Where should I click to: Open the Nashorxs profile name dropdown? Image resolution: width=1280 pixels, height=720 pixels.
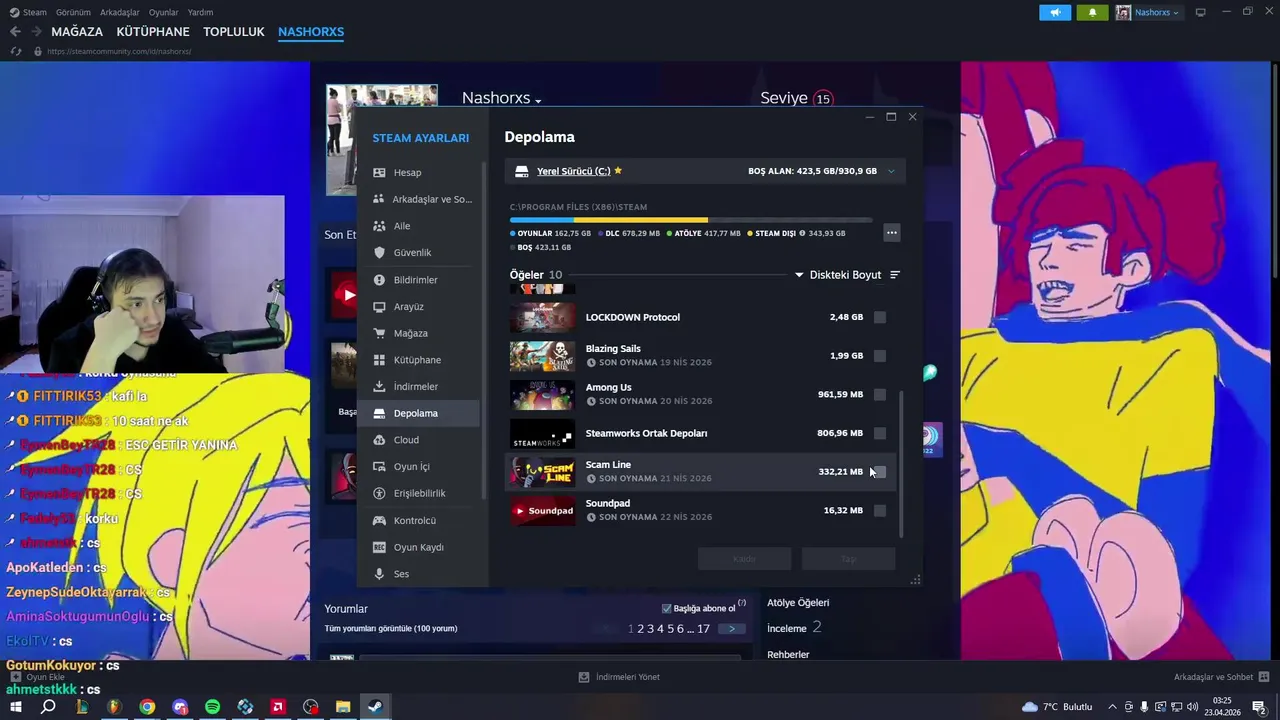501,98
